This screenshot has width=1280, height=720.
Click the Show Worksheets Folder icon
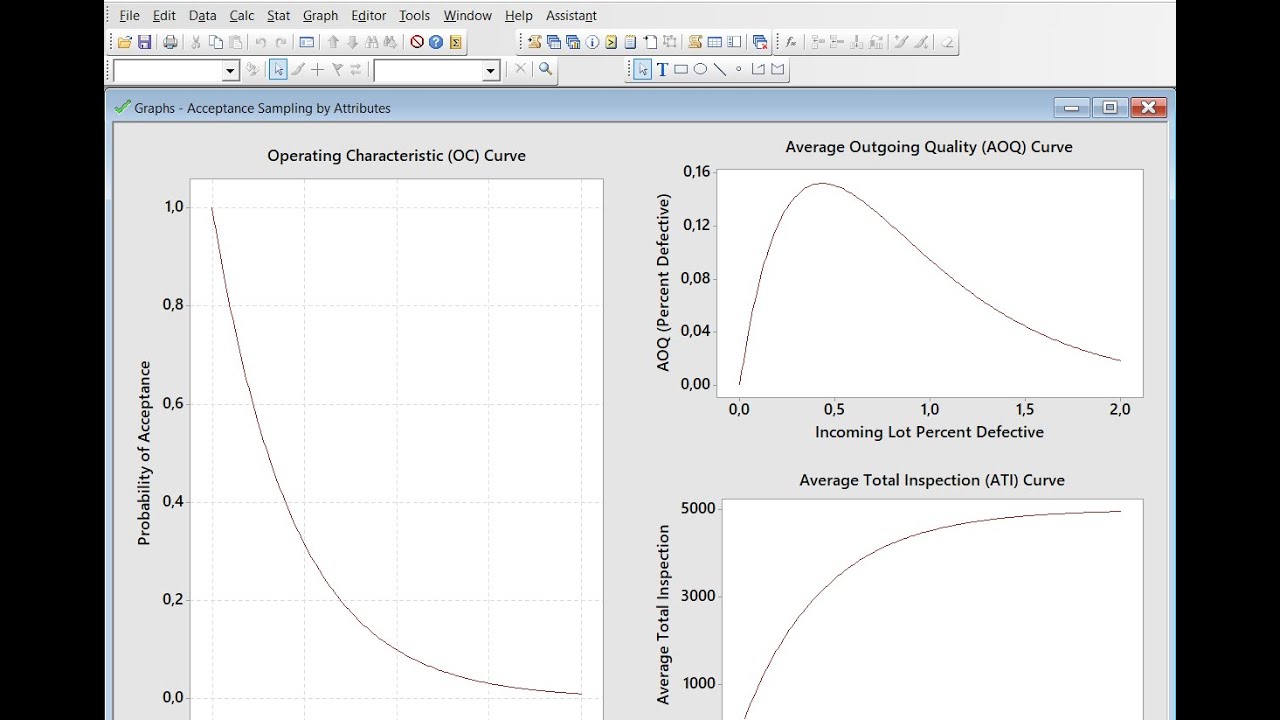coord(554,42)
